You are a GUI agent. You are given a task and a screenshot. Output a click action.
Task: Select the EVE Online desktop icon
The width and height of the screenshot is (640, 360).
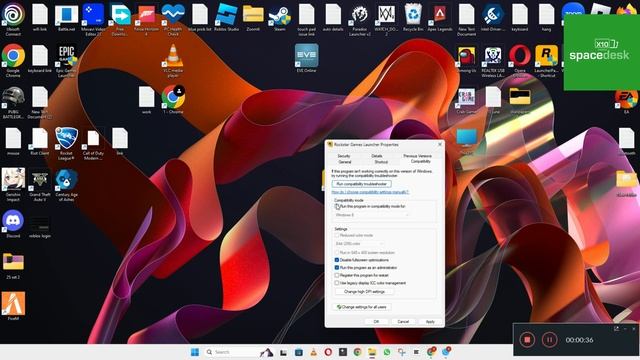(x=307, y=58)
